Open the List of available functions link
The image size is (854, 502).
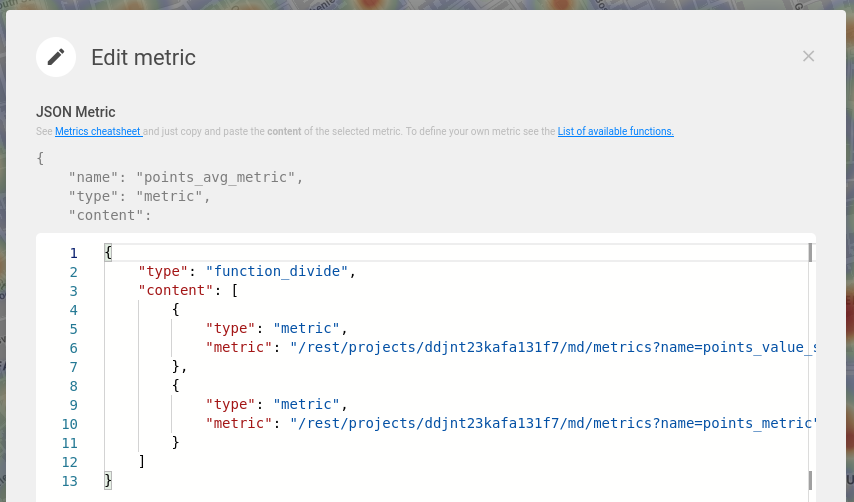(615, 131)
